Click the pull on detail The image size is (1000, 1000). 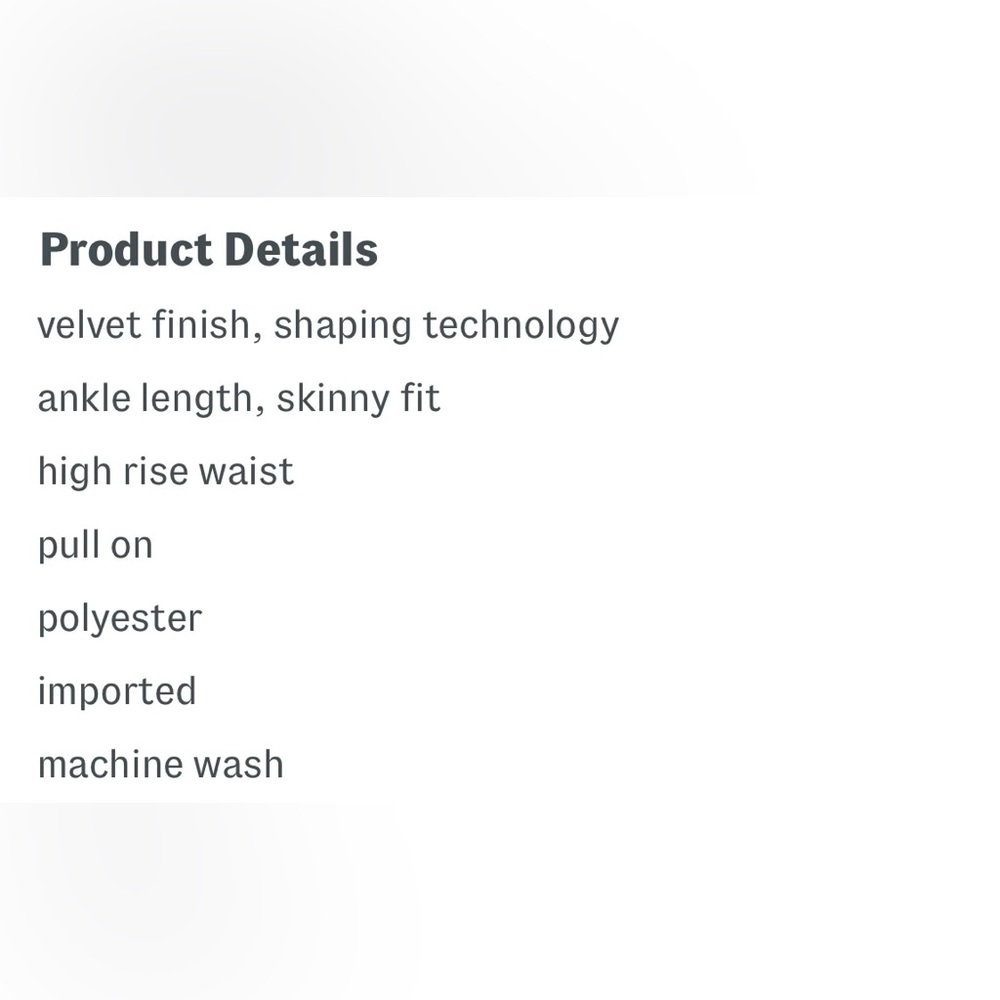coord(95,547)
